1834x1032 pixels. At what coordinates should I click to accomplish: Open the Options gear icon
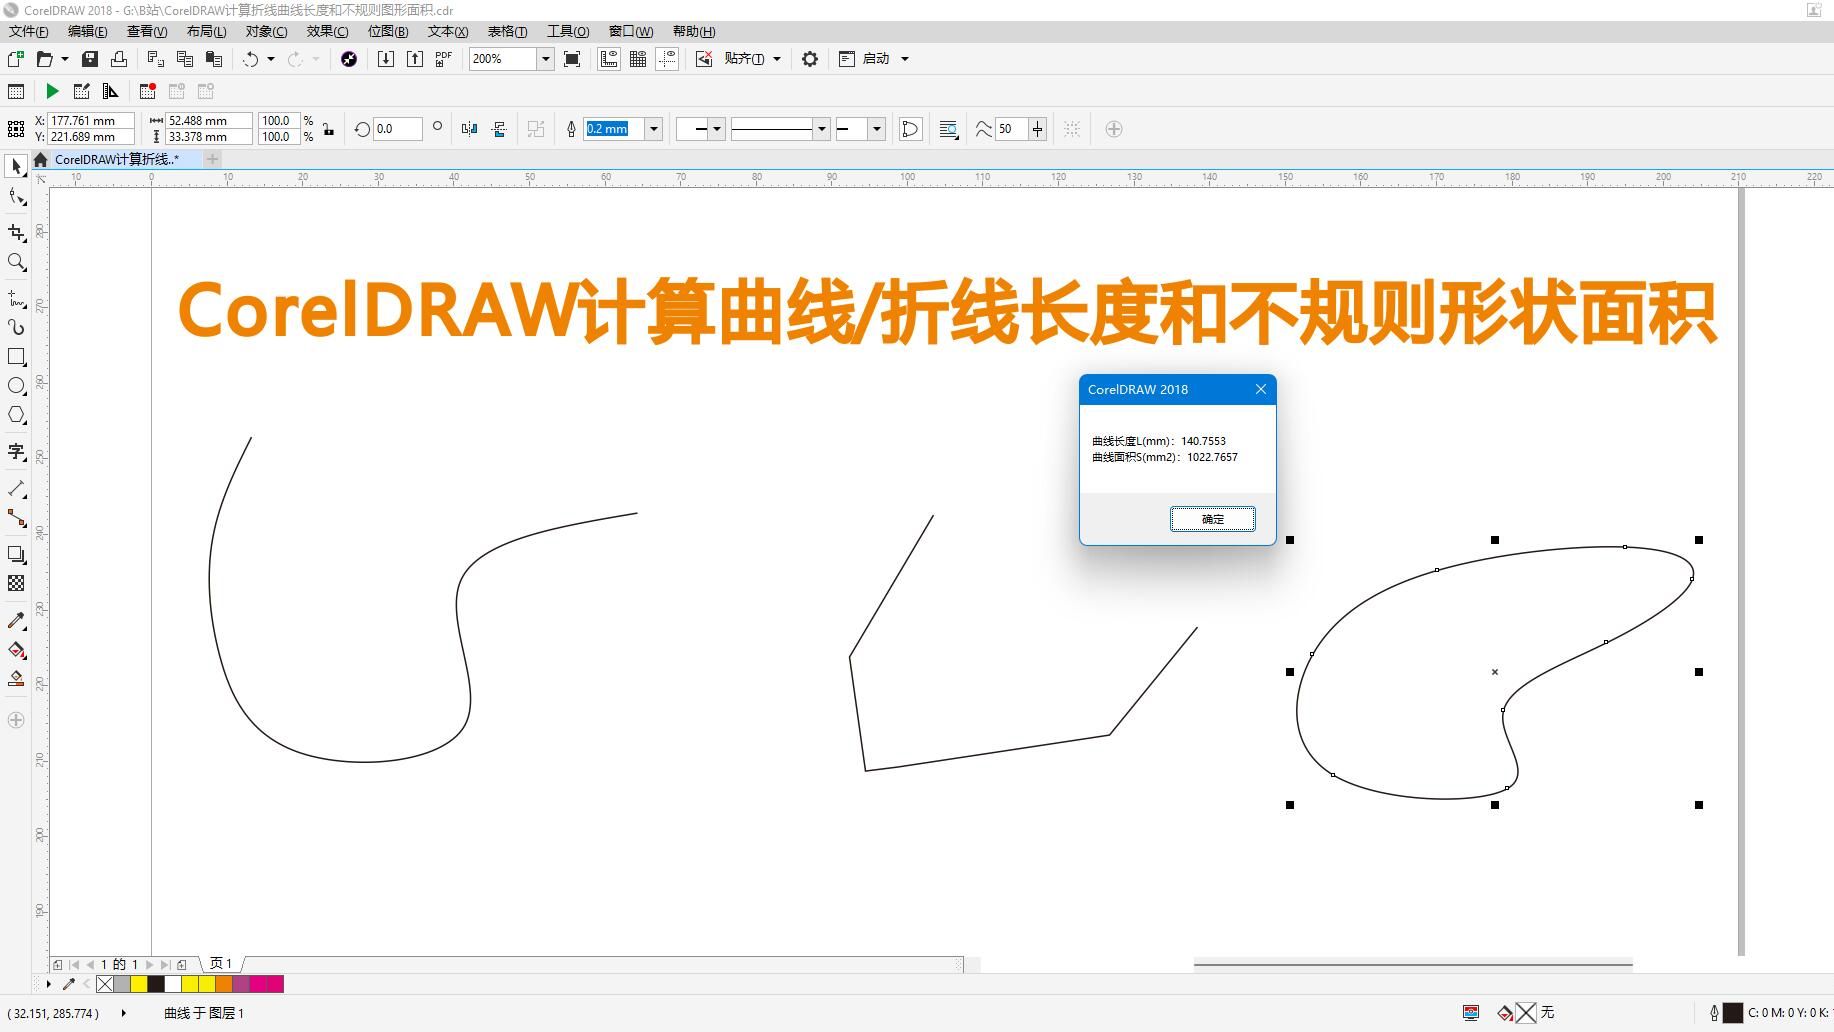(x=810, y=59)
